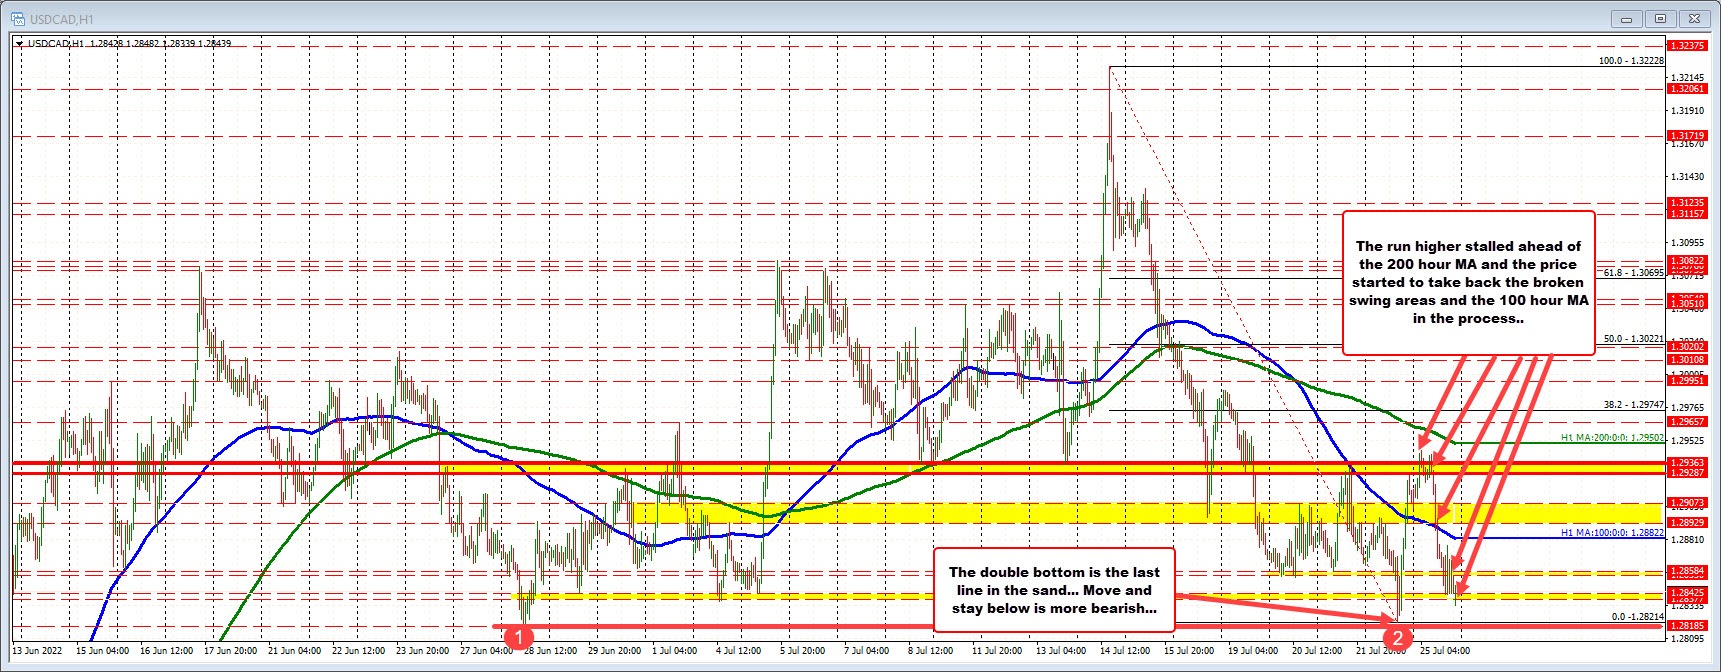Select the 61.8 - 1.30695 Fibonacci label

[x=1633, y=272]
